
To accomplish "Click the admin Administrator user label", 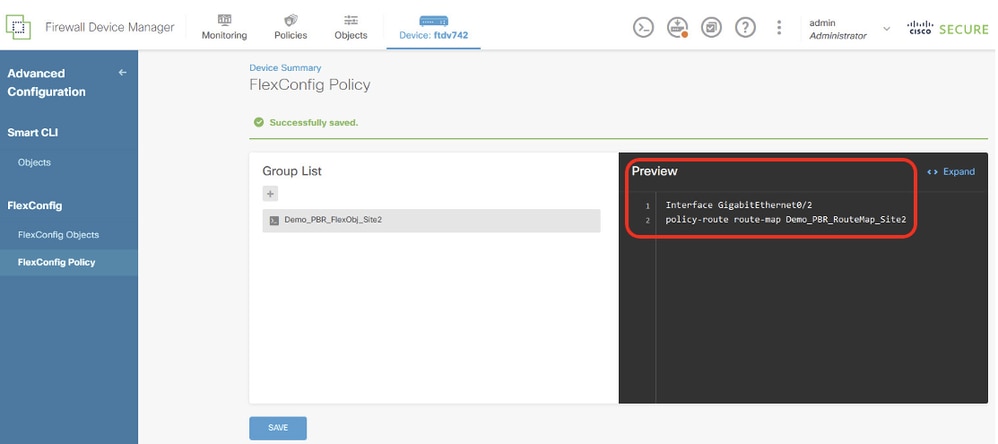I will 838,29.
